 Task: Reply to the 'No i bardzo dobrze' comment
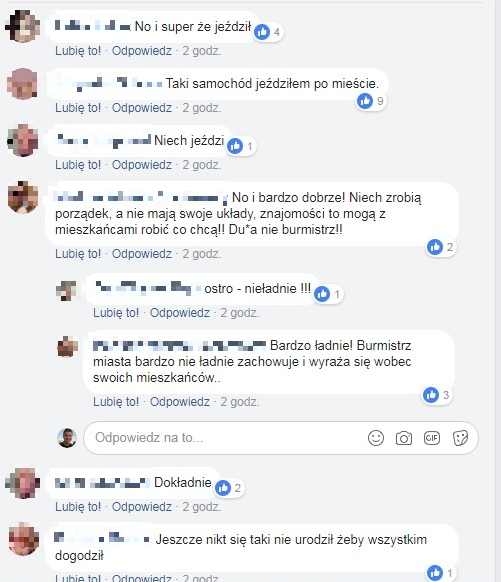142,254
